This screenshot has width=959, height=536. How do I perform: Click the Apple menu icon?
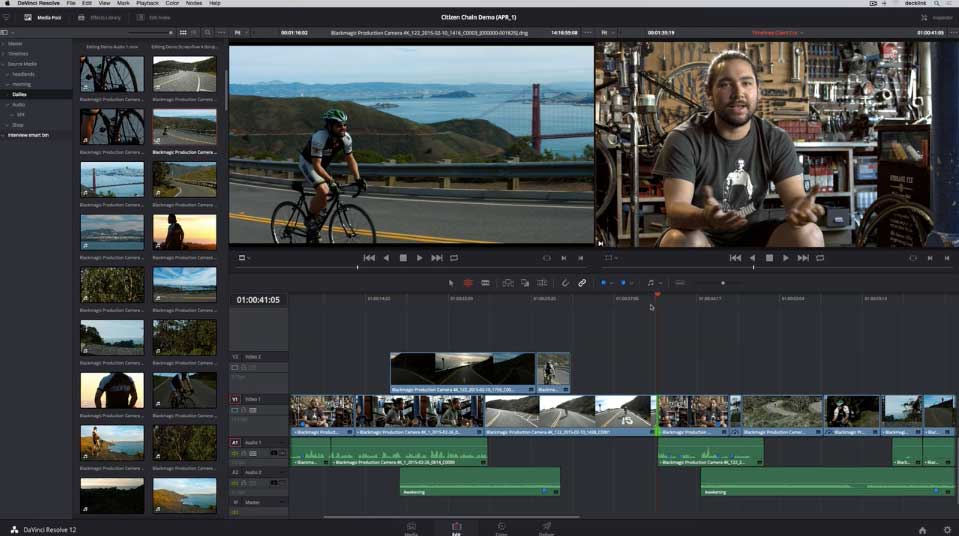(x=7, y=3)
